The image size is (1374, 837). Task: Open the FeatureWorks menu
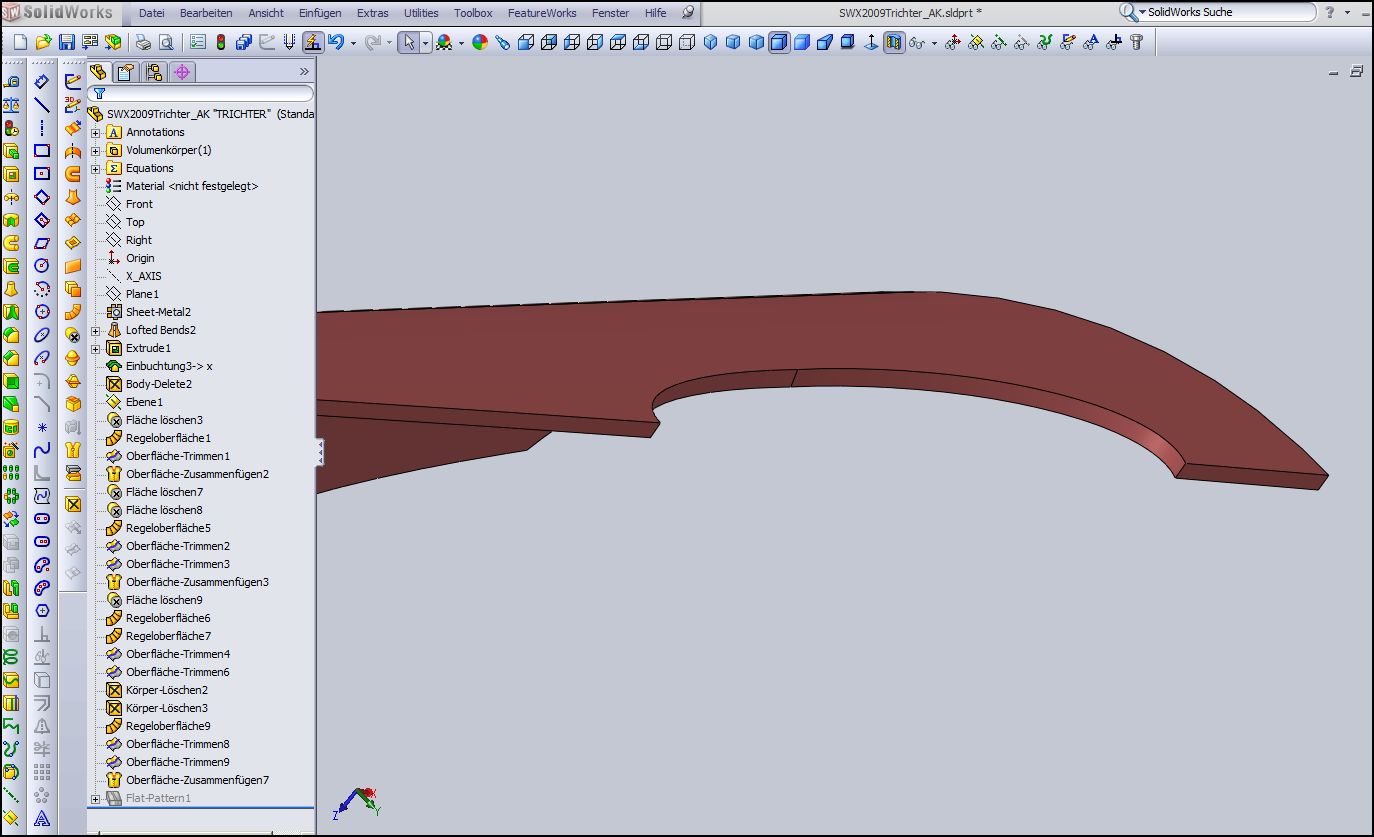click(x=542, y=13)
